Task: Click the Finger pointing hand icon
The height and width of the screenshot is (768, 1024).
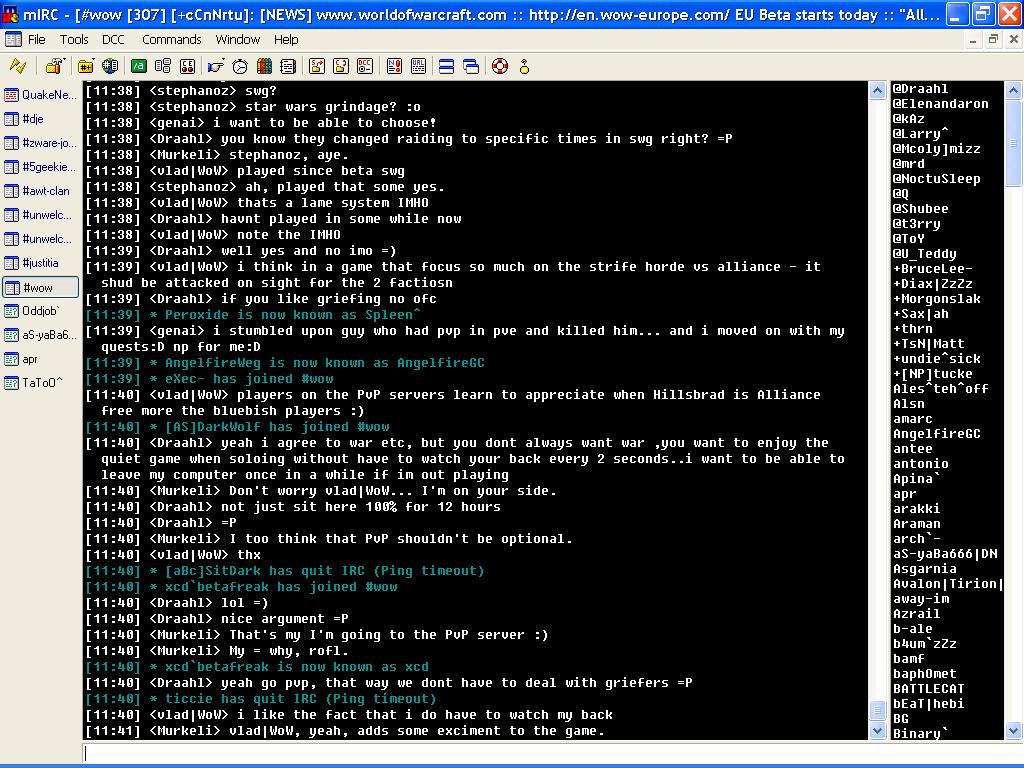Action: (x=215, y=66)
